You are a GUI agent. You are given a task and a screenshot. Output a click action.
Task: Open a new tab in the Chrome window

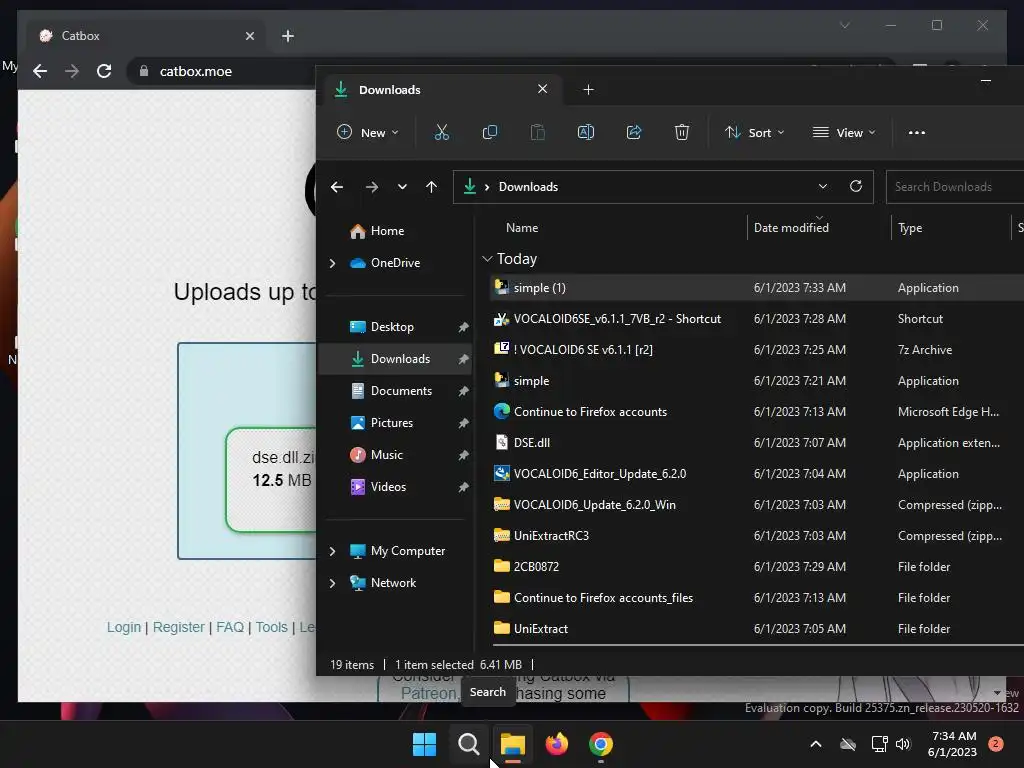coord(288,36)
